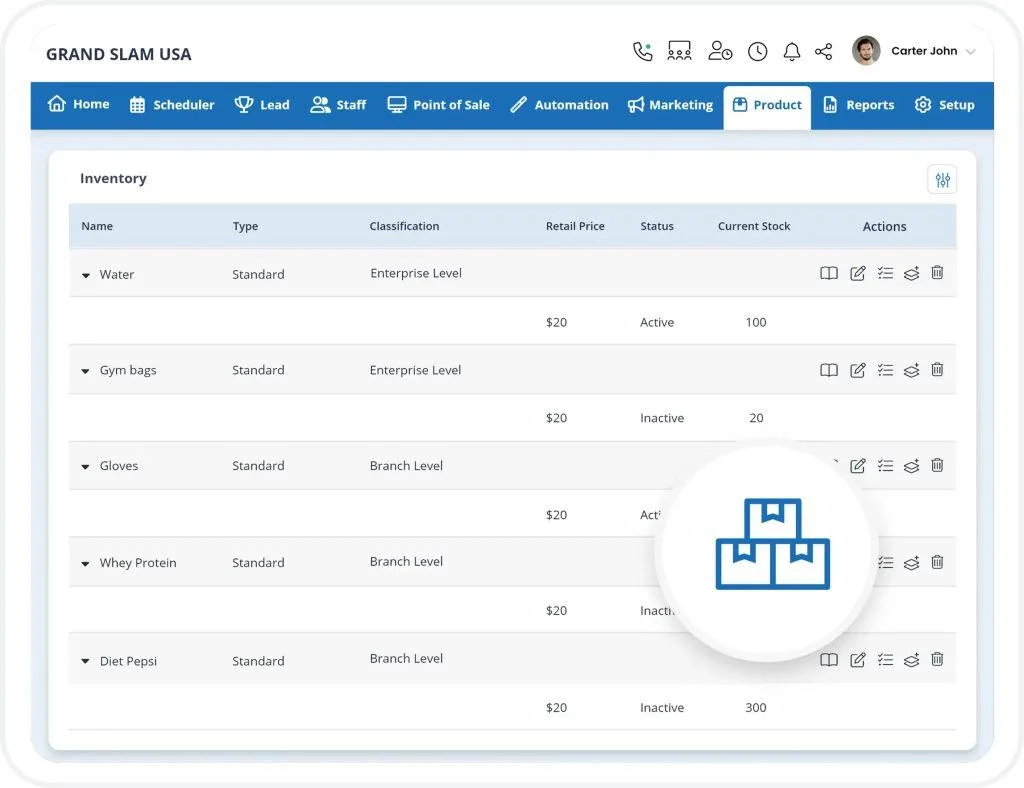Add stock layers icon for Gym bags
Image resolution: width=1024 pixels, height=788 pixels.
tap(912, 370)
